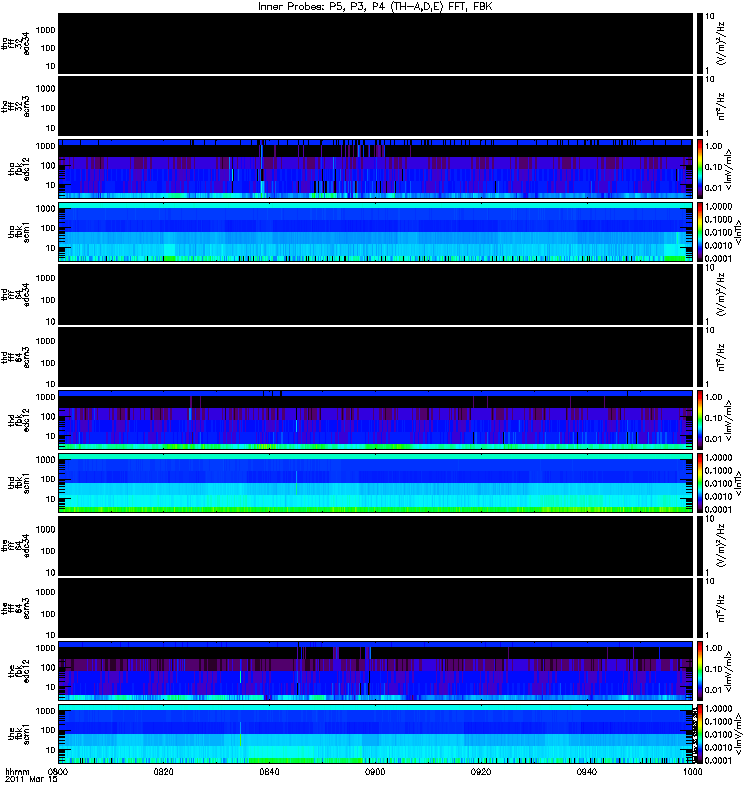Click the 'tha fbk edc12' y-axis label
This screenshot has width=750, height=800.
(19, 168)
